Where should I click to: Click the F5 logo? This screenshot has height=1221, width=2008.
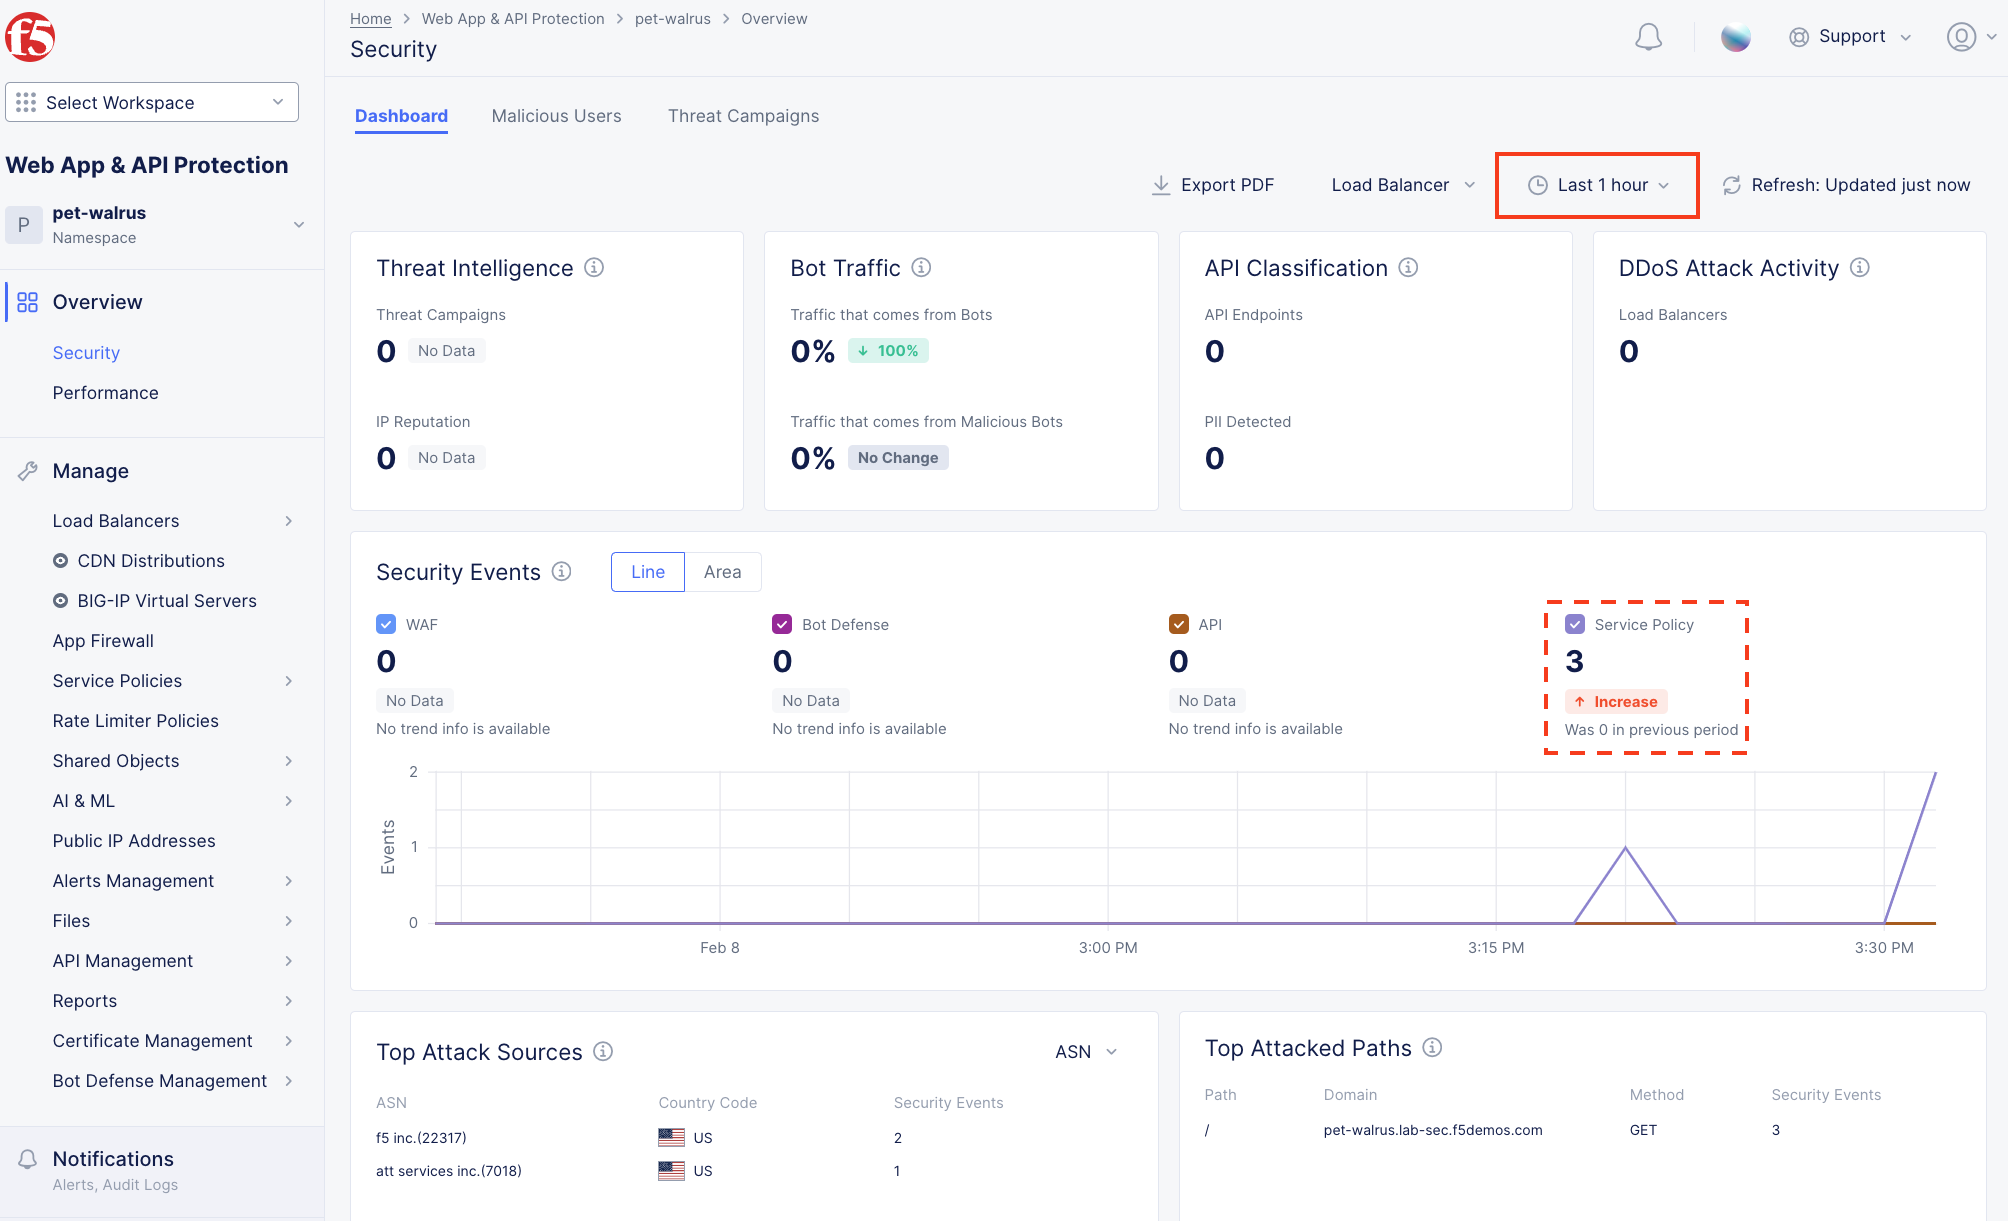(x=30, y=37)
